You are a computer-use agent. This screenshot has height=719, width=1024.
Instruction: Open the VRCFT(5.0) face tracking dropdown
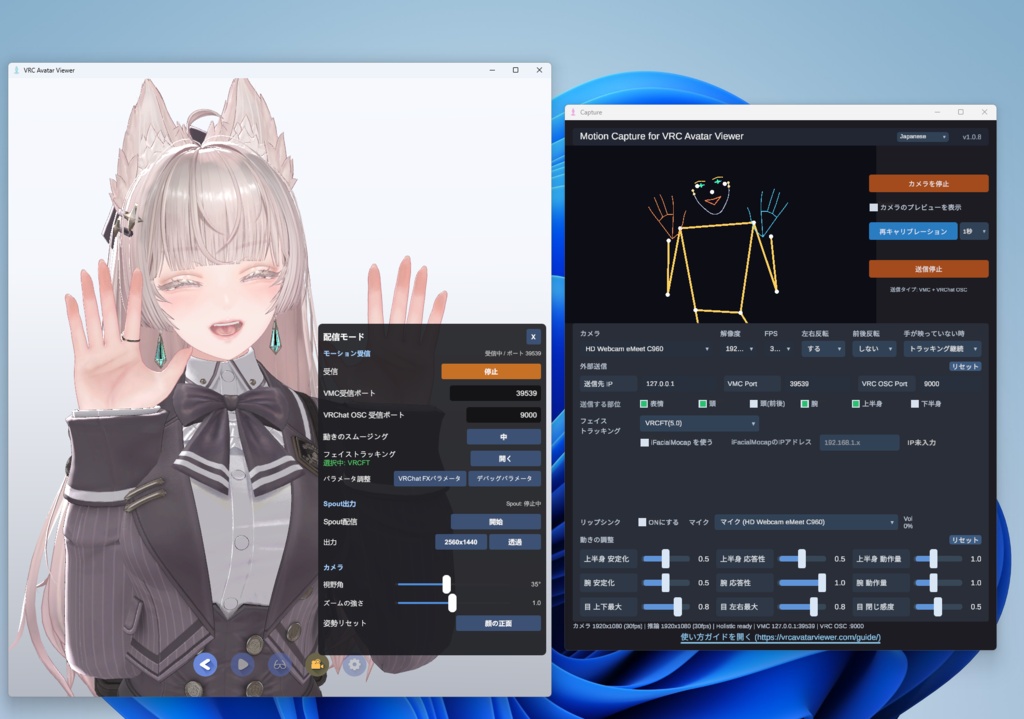(x=699, y=423)
